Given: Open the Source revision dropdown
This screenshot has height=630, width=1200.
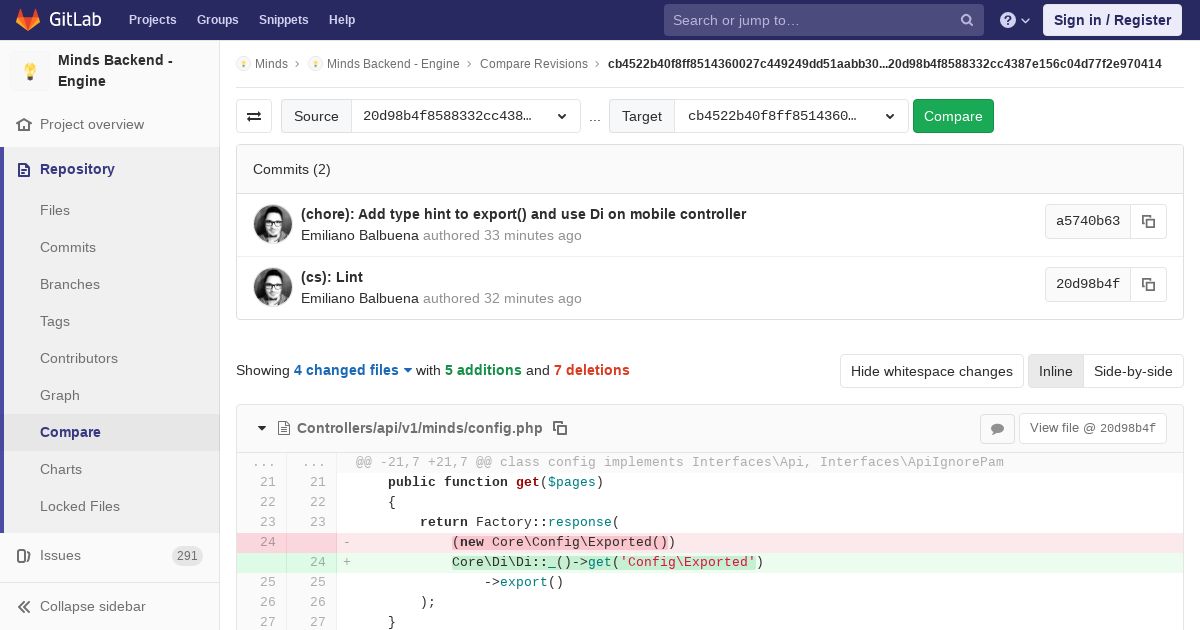Looking at the screenshot, I should click(x=466, y=116).
